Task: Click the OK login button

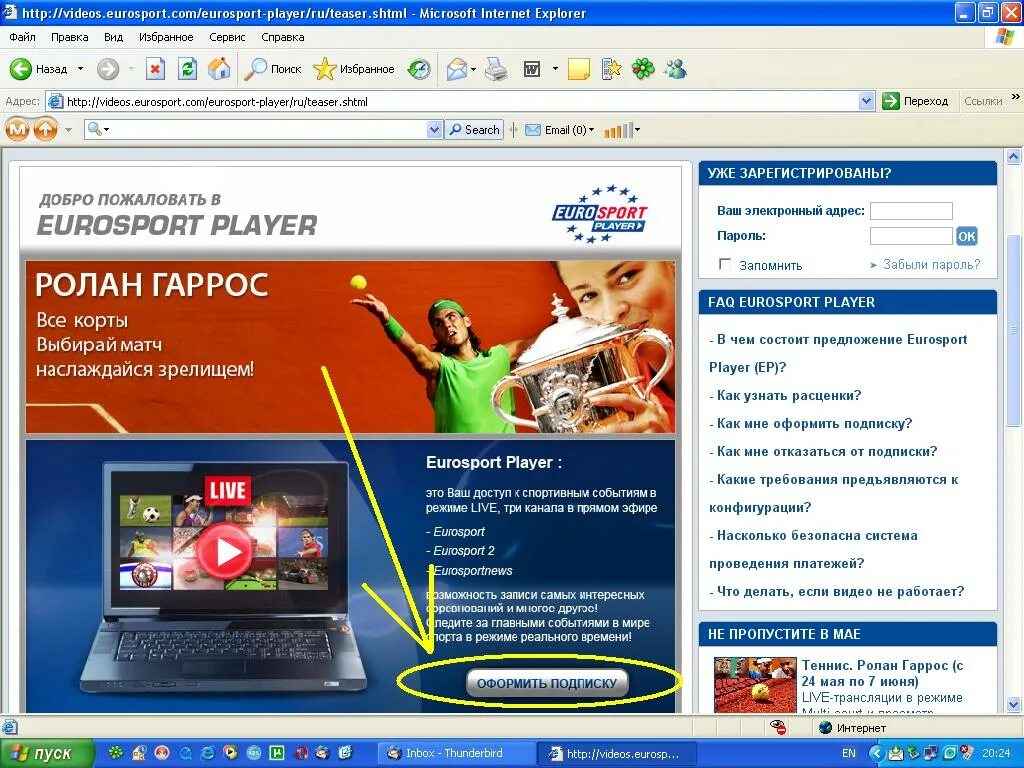Action: click(967, 236)
